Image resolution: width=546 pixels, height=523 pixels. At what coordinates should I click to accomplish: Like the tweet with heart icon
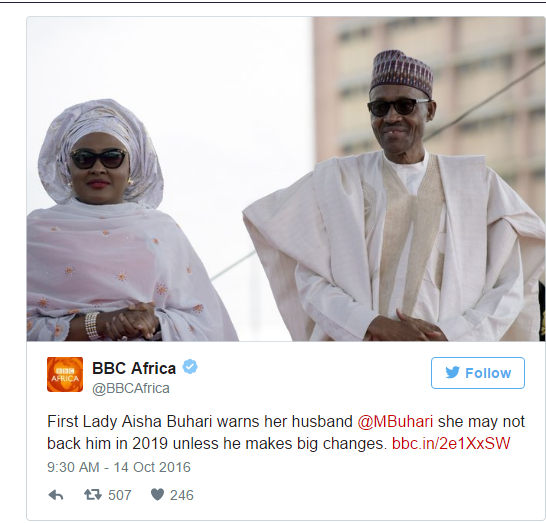[157, 494]
